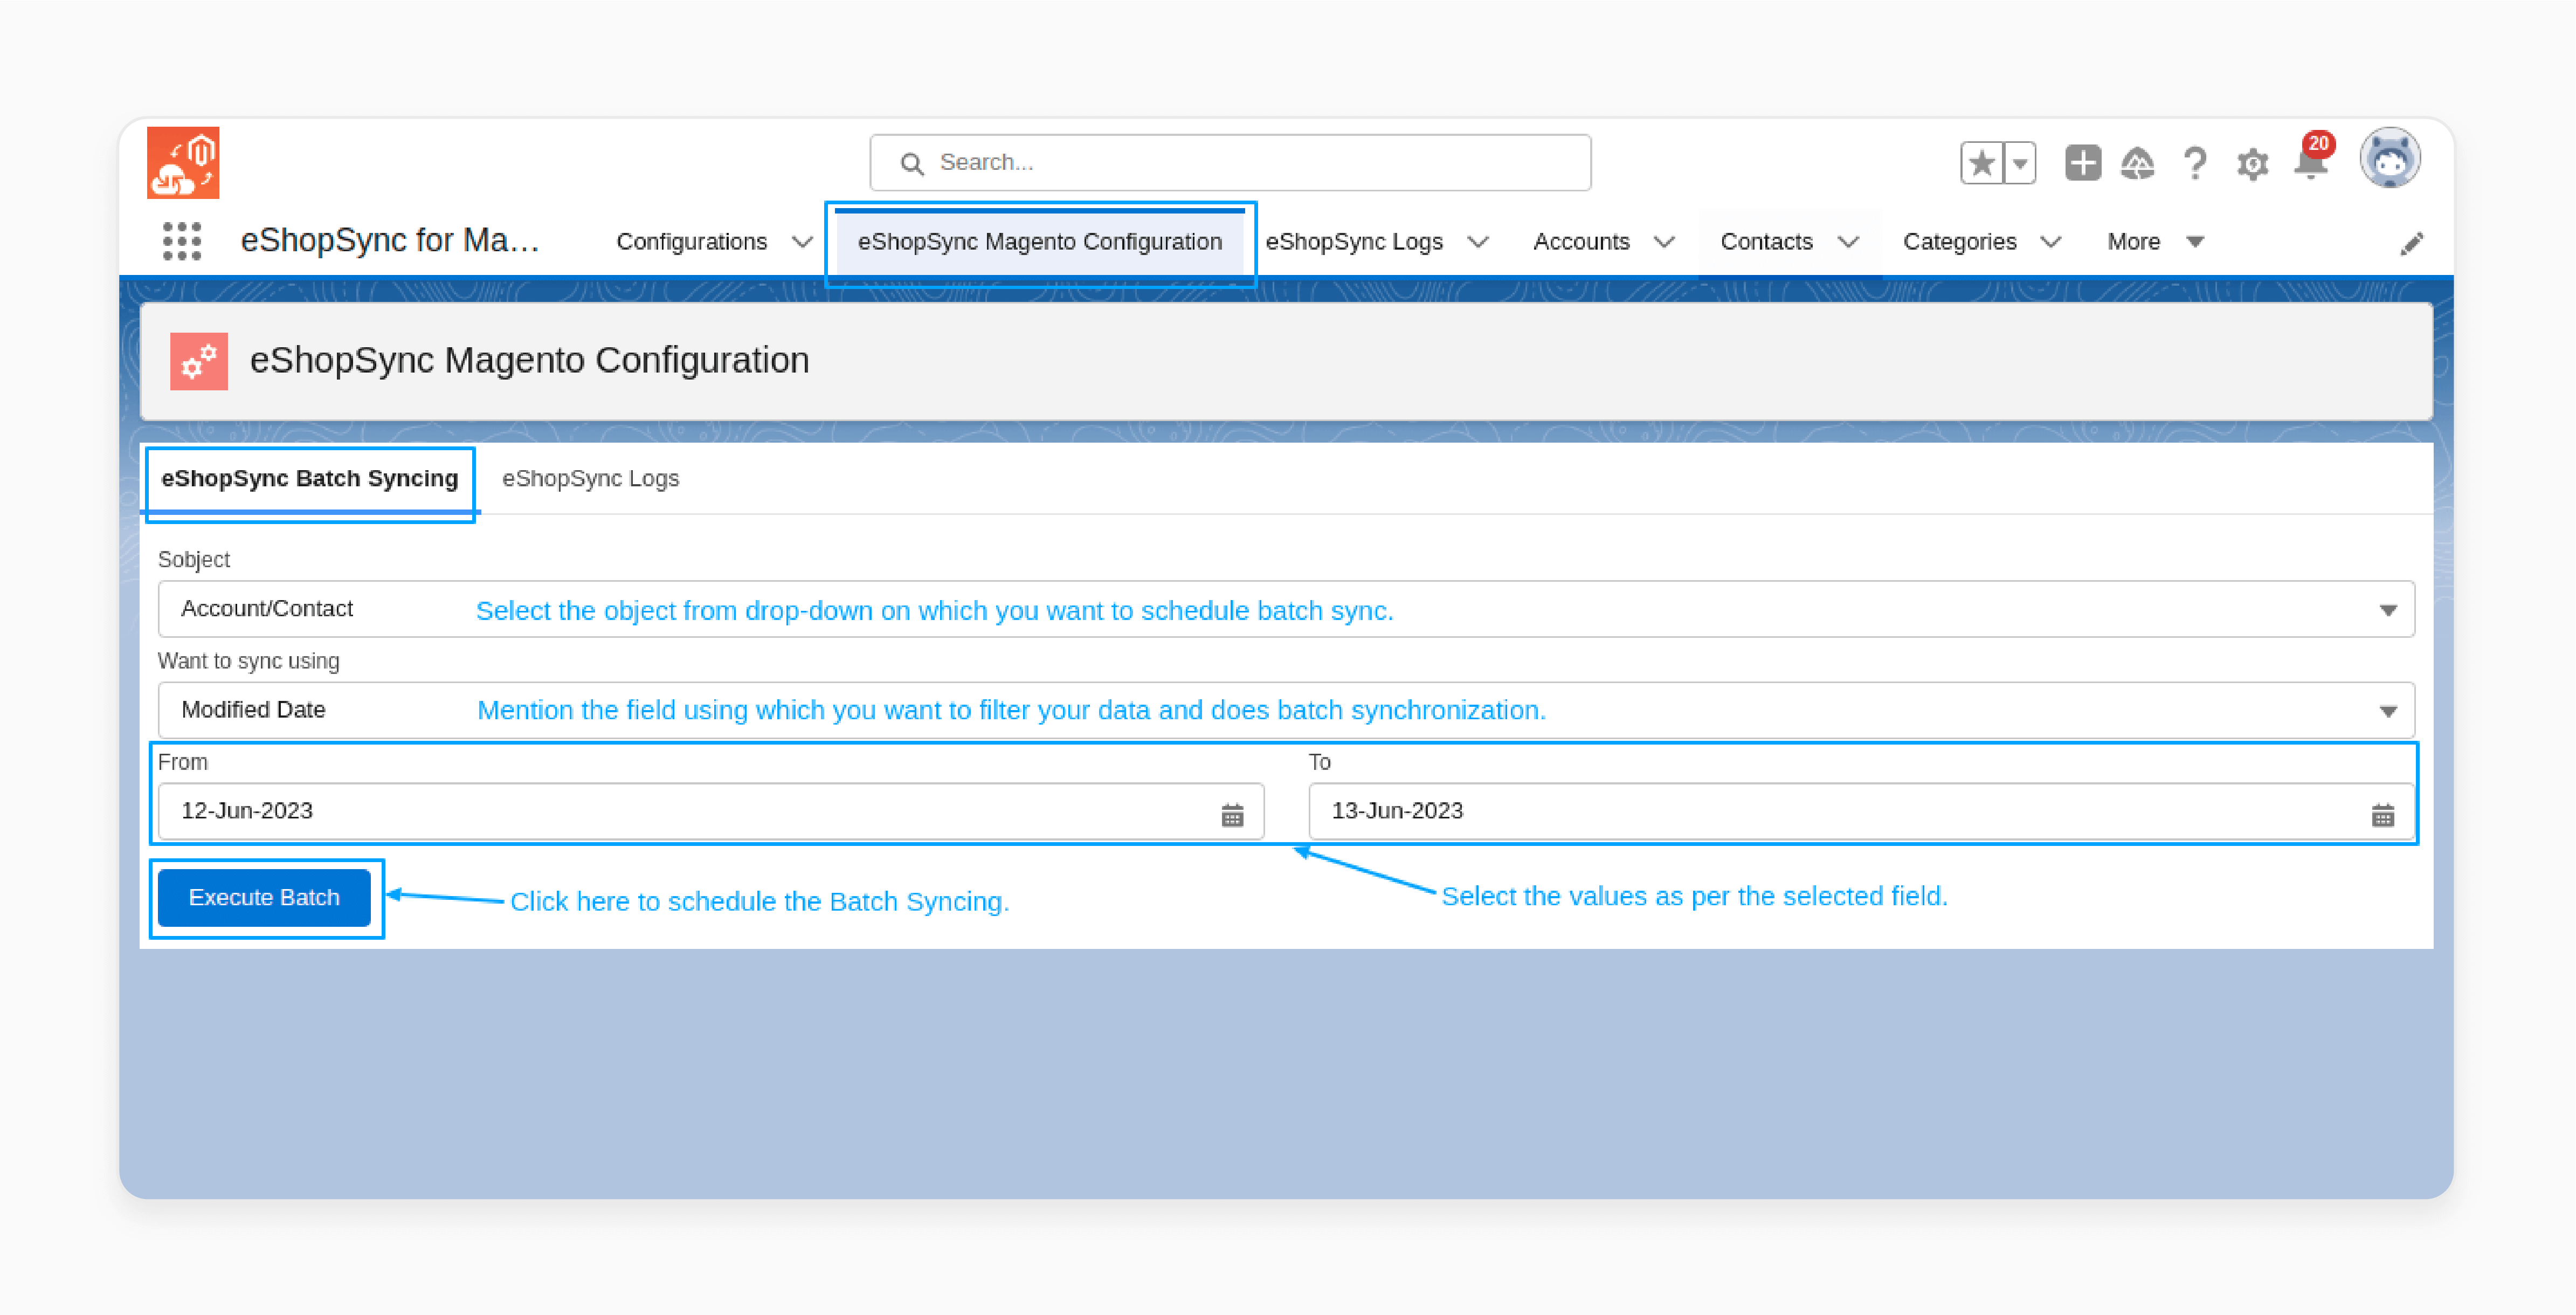Viewport: 2576px width, 1315px height.
Task: Switch to the eShopSync Logs subtab
Action: click(x=590, y=479)
